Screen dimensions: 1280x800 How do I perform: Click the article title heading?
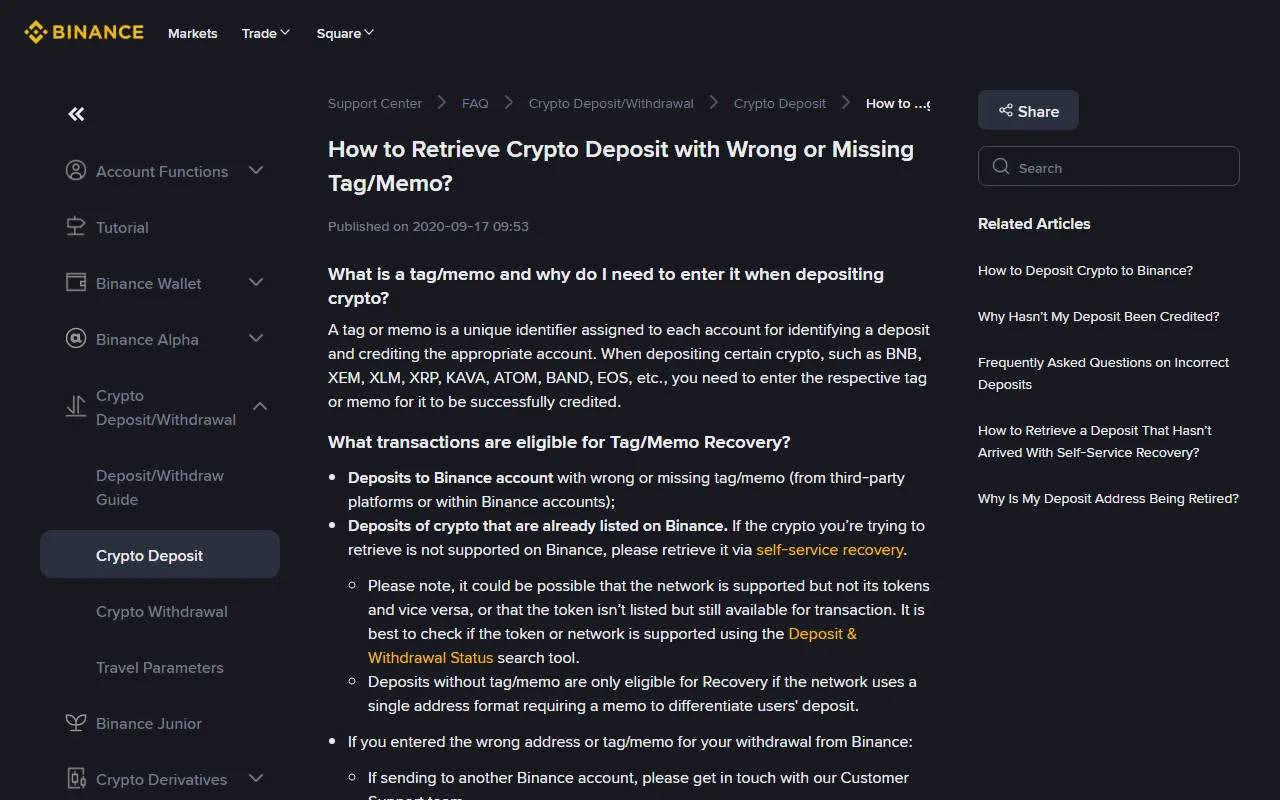(x=621, y=166)
